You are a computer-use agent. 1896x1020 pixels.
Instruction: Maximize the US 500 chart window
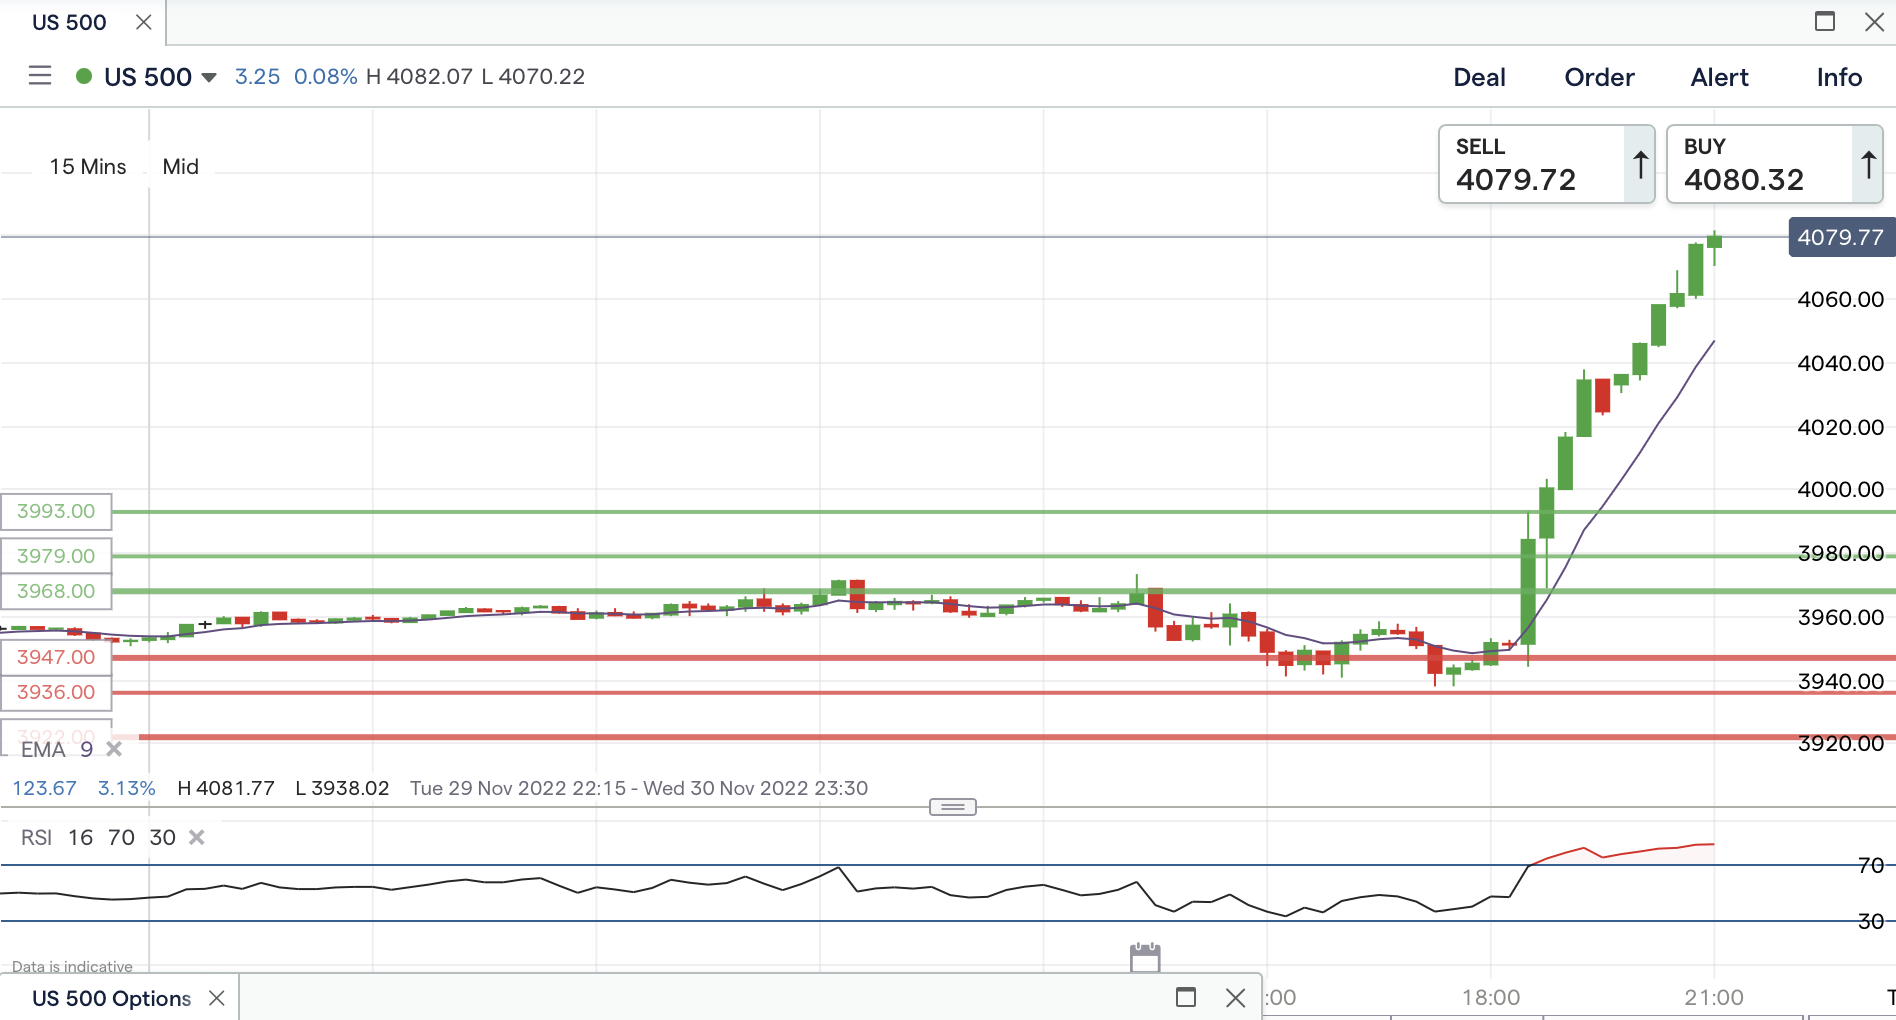coord(1825,21)
